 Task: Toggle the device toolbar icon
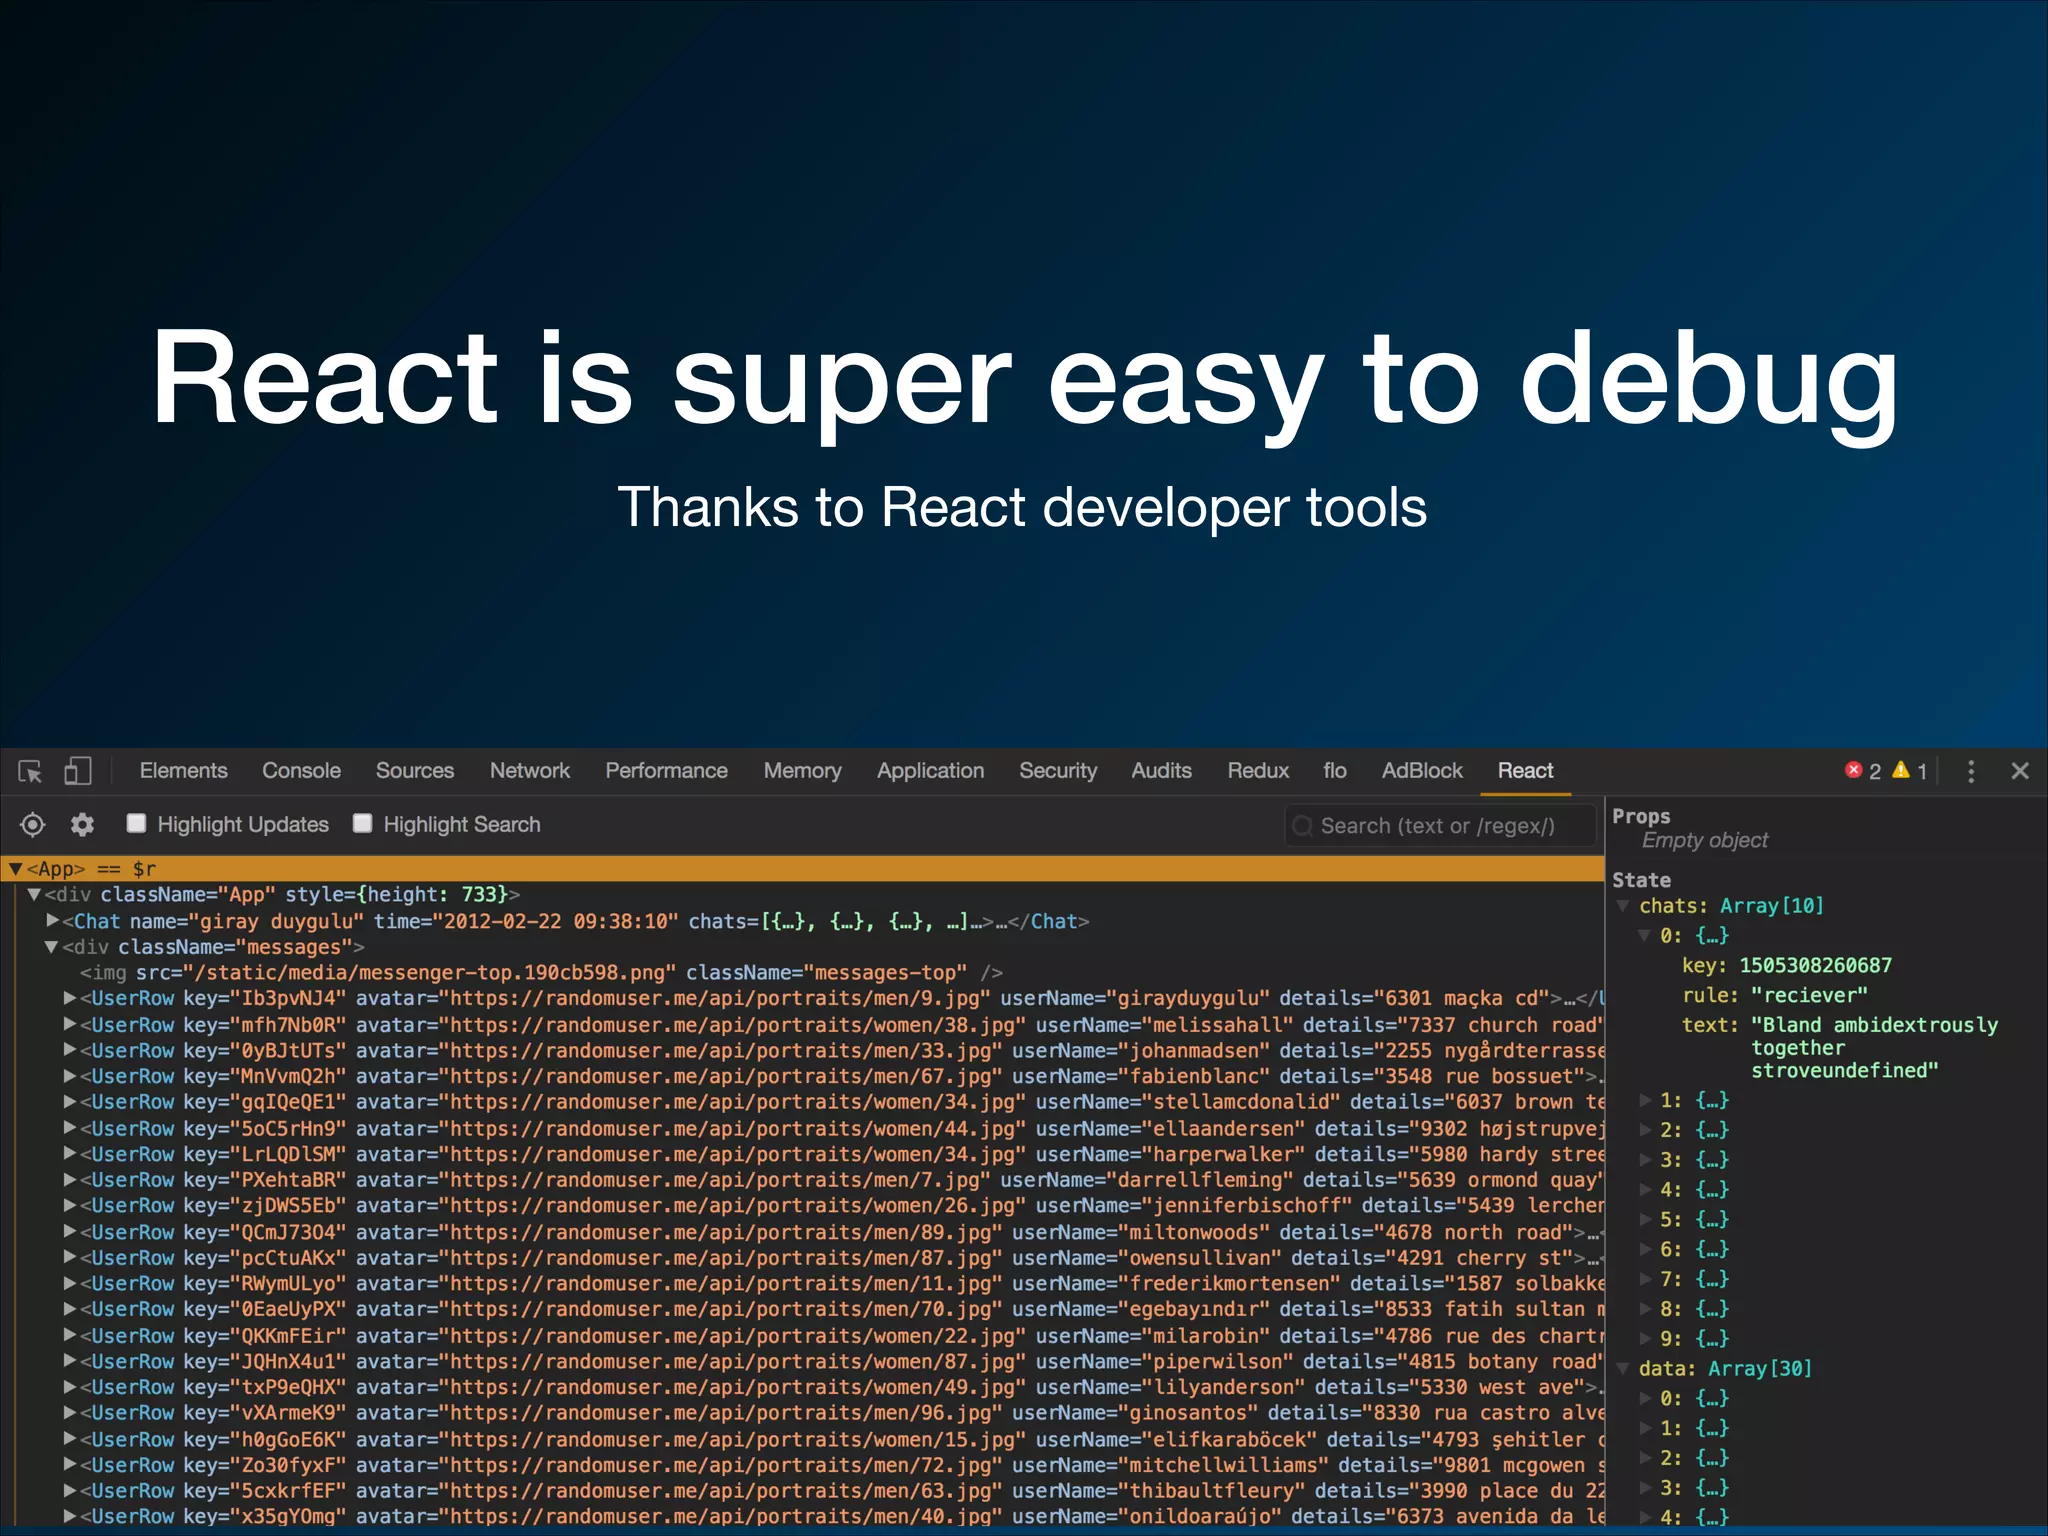[x=77, y=771]
